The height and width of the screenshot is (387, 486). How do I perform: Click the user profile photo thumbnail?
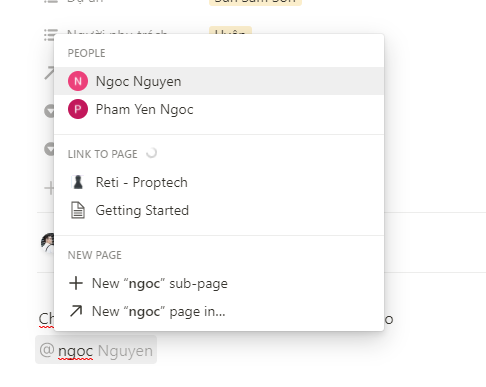click(x=48, y=242)
